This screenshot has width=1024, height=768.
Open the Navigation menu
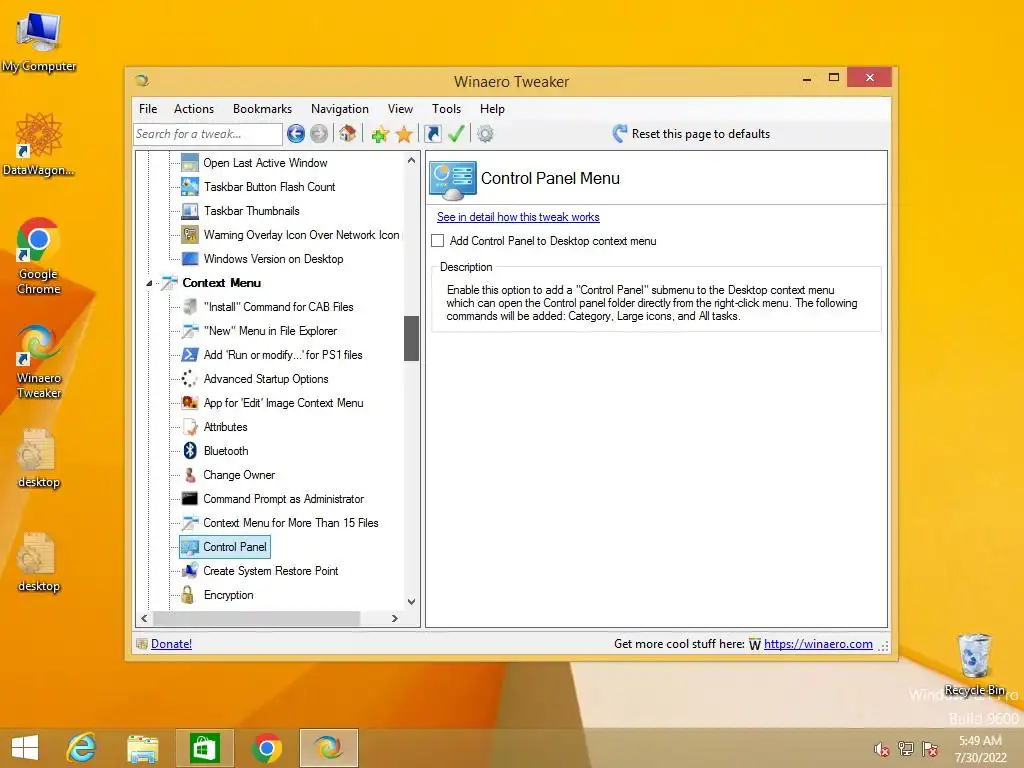pos(340,109)
